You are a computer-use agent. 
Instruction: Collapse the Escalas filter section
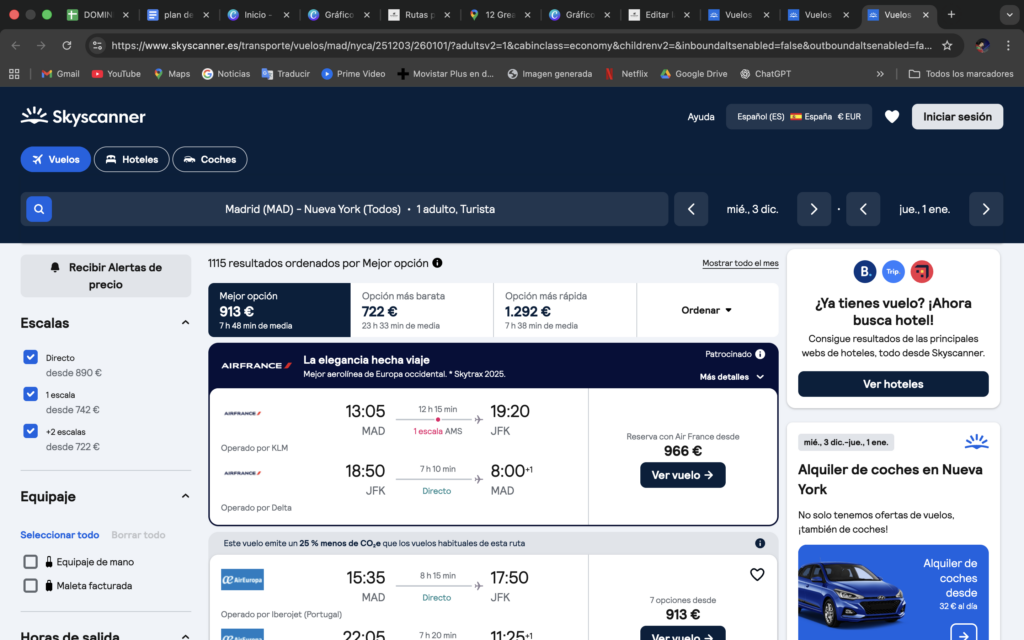(185, 323)
